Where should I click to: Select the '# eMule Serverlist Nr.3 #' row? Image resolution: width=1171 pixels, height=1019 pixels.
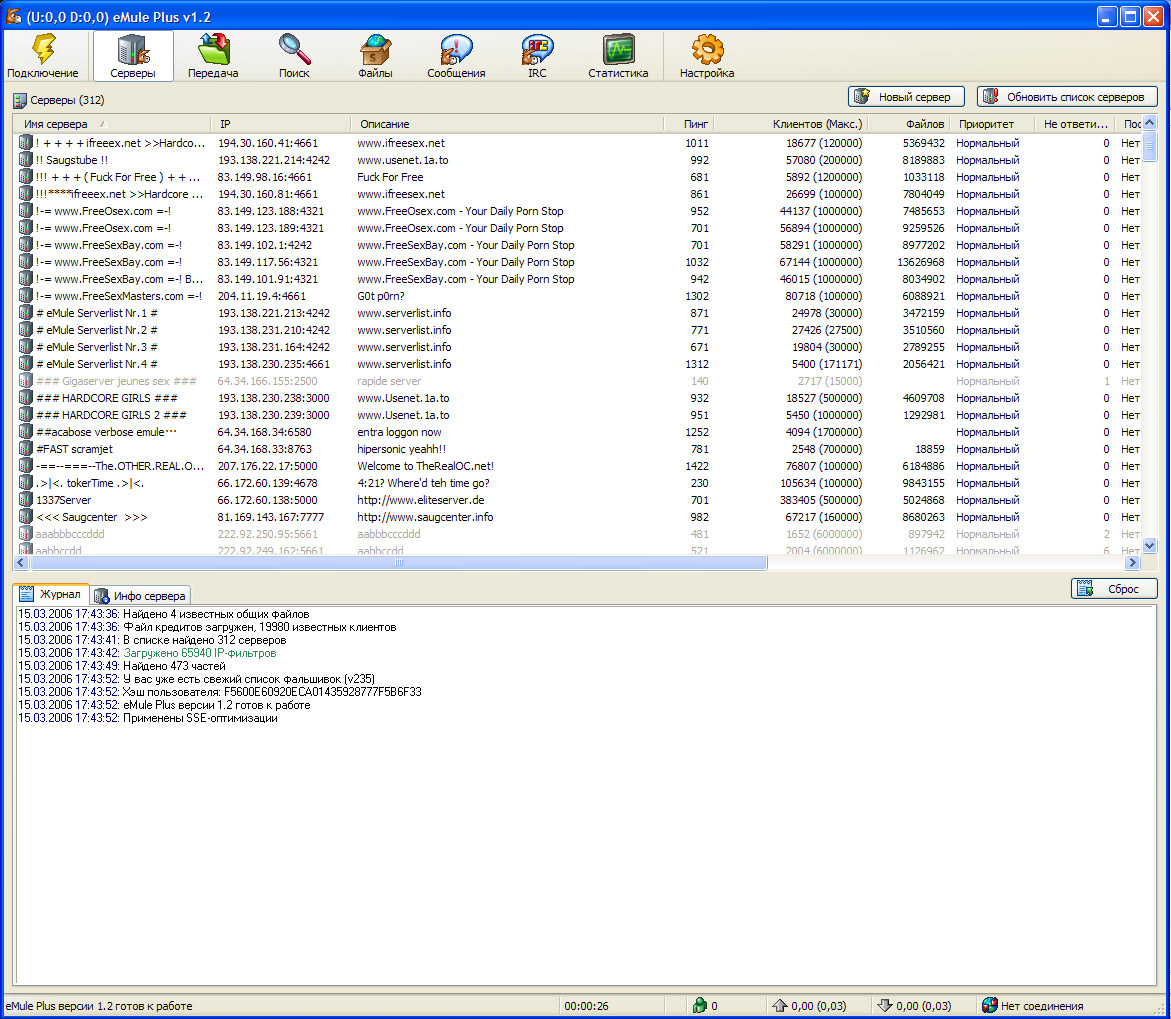[x=579, y=347]
